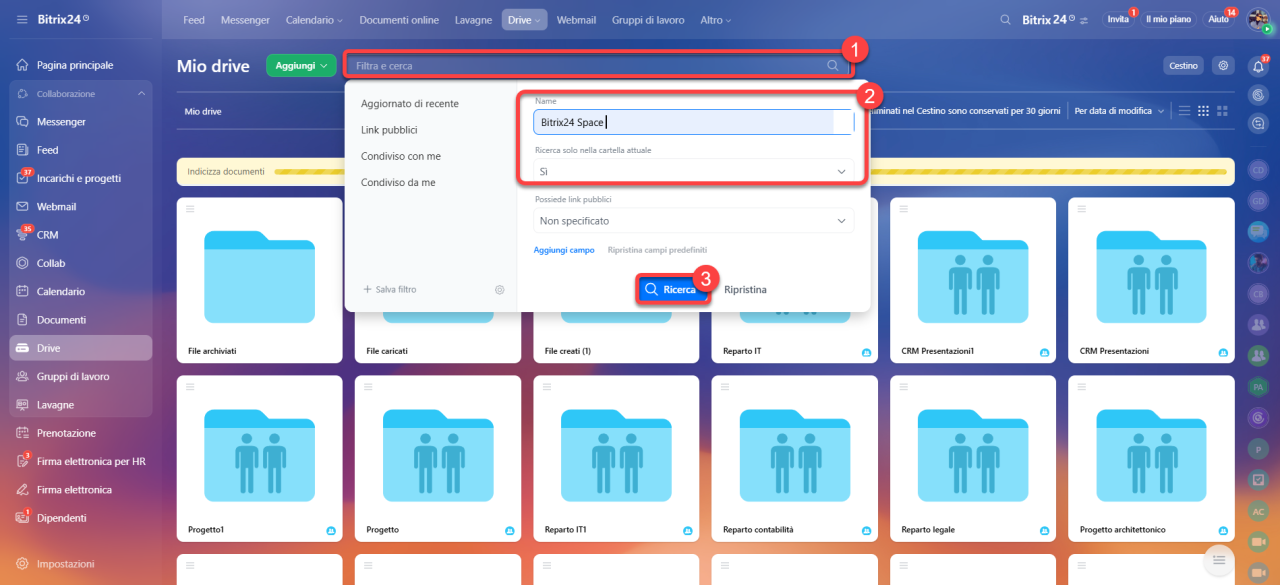Open Drive settings gear next to Cestino
The width and height of the screenshot is (1280, 585).
coord(1222,65)
